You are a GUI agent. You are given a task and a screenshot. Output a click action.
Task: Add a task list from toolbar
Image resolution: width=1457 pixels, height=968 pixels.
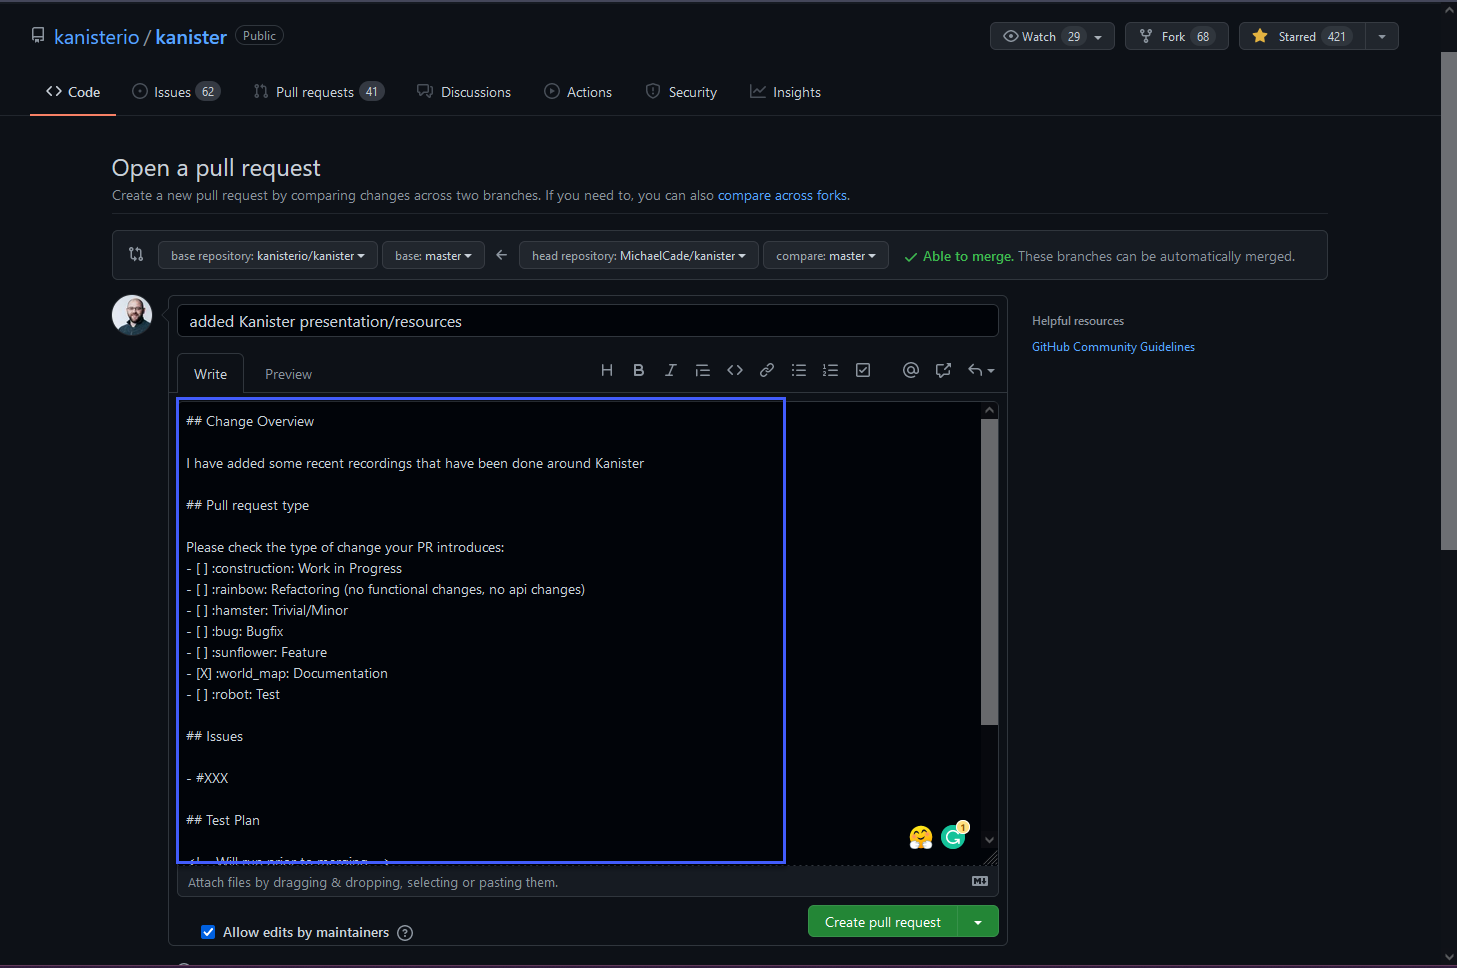tap(863, 370)
